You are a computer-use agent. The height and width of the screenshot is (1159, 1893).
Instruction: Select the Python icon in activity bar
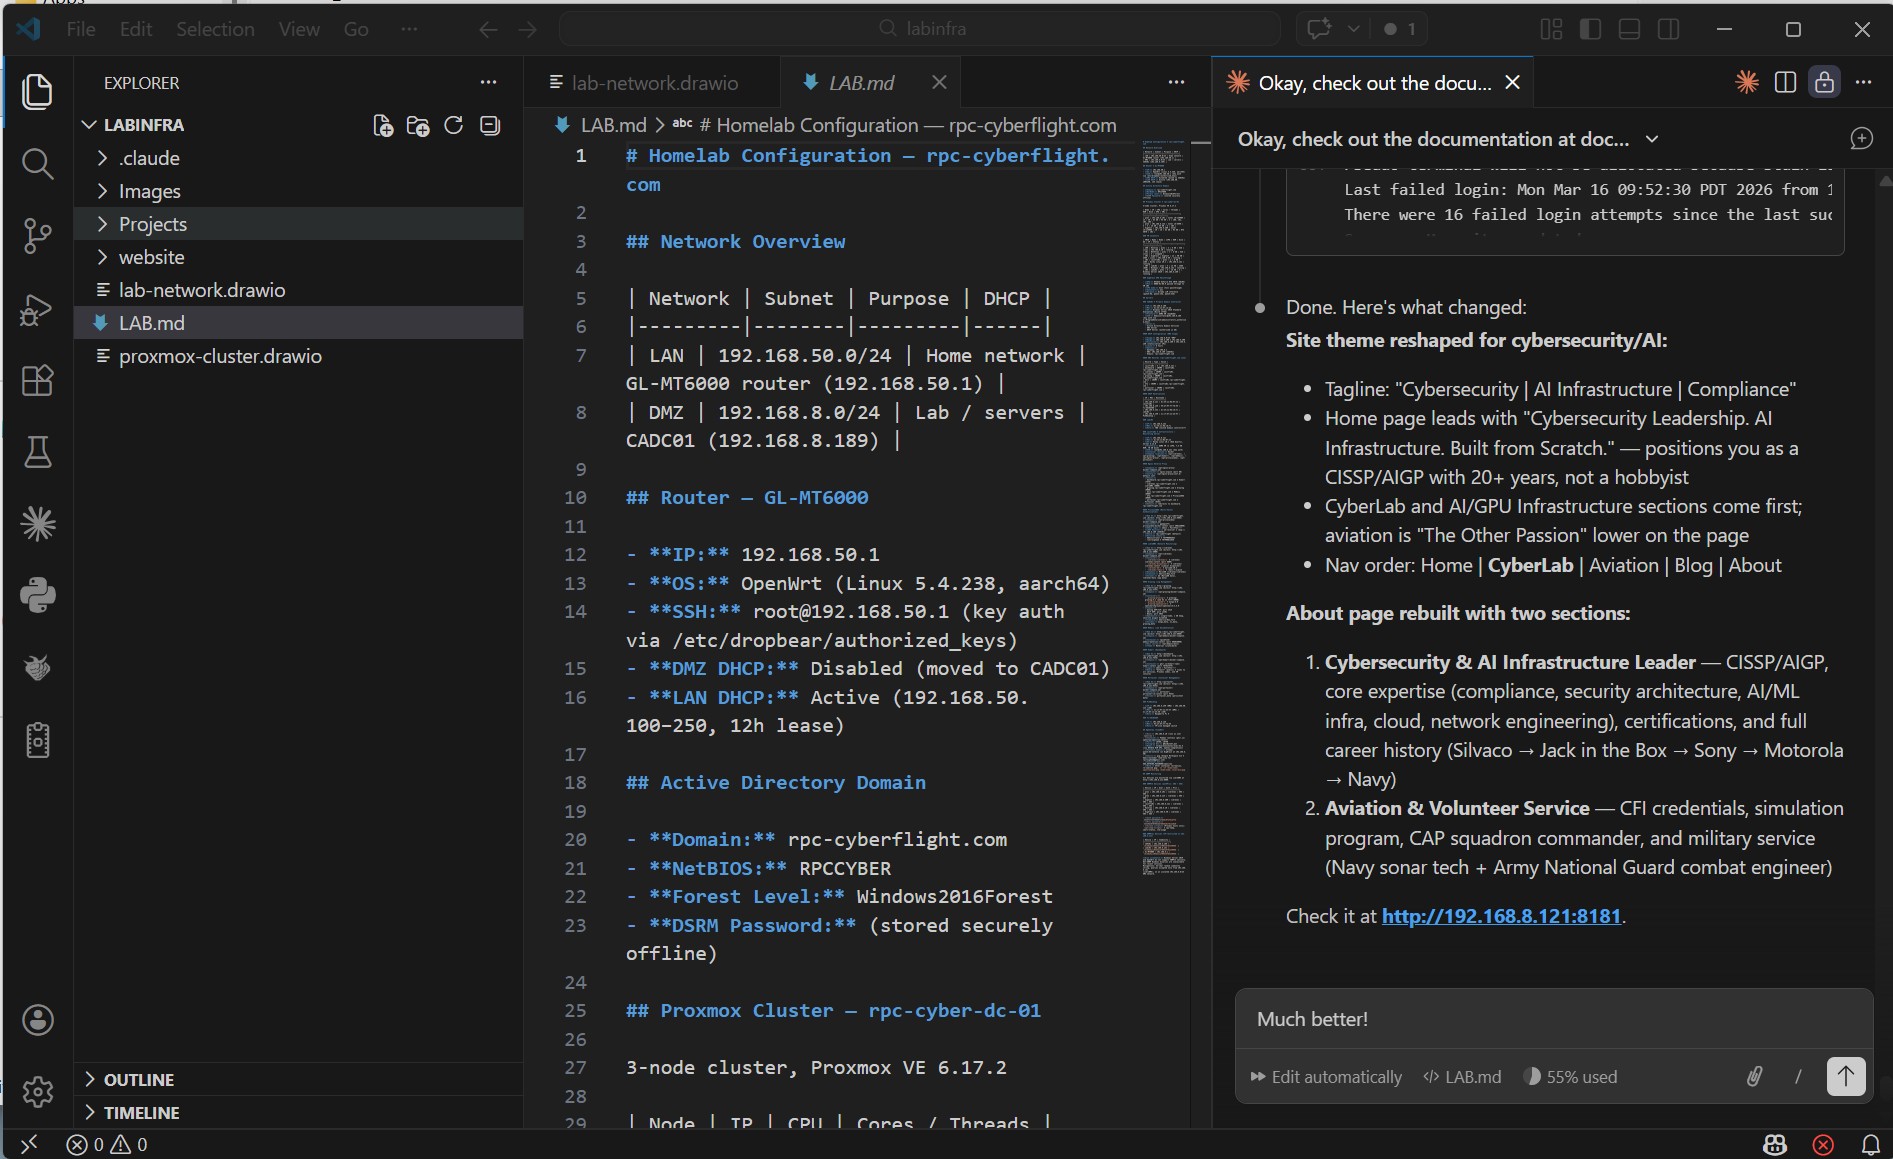[37, 595]
